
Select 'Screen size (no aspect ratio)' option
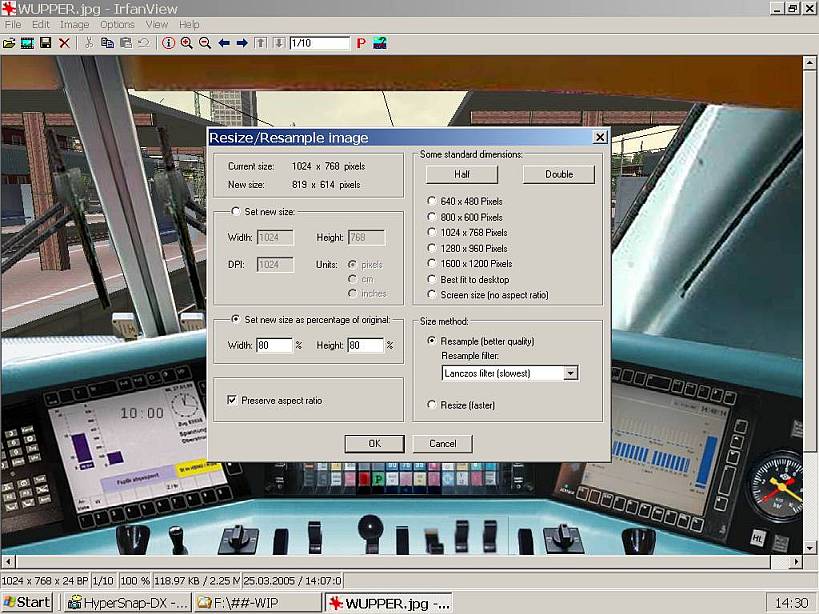click(431, 295)
